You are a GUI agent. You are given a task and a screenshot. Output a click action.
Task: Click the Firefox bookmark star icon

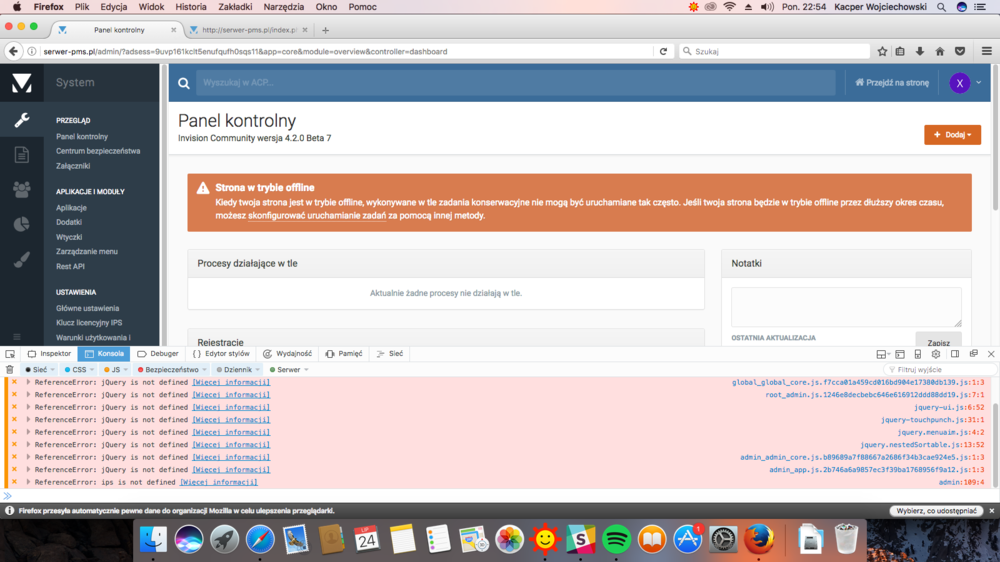tap(882, 51)
